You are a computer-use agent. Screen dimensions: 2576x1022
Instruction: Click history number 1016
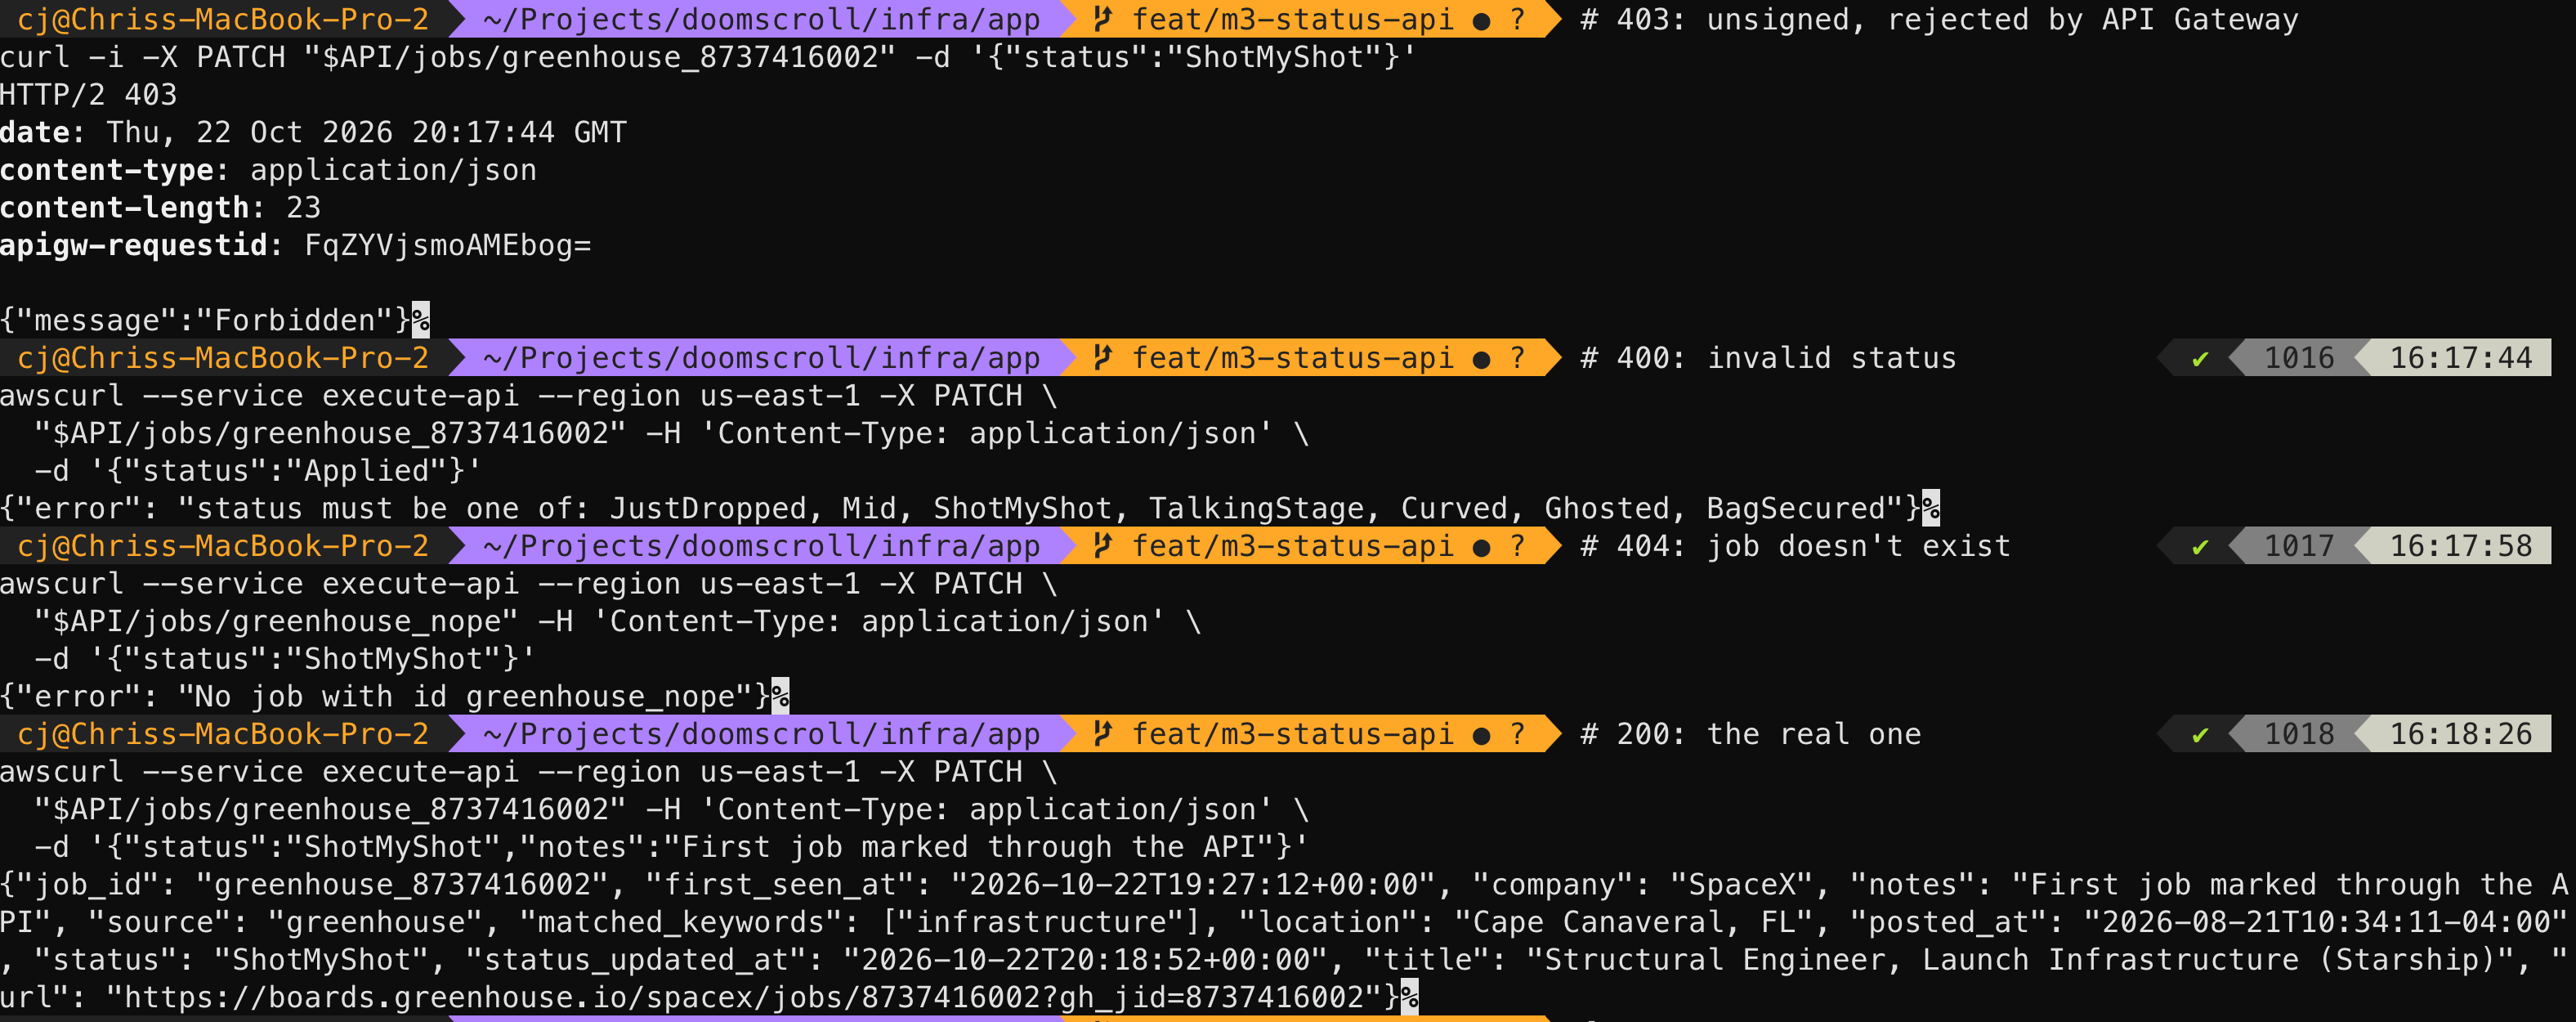[2298, 357]
